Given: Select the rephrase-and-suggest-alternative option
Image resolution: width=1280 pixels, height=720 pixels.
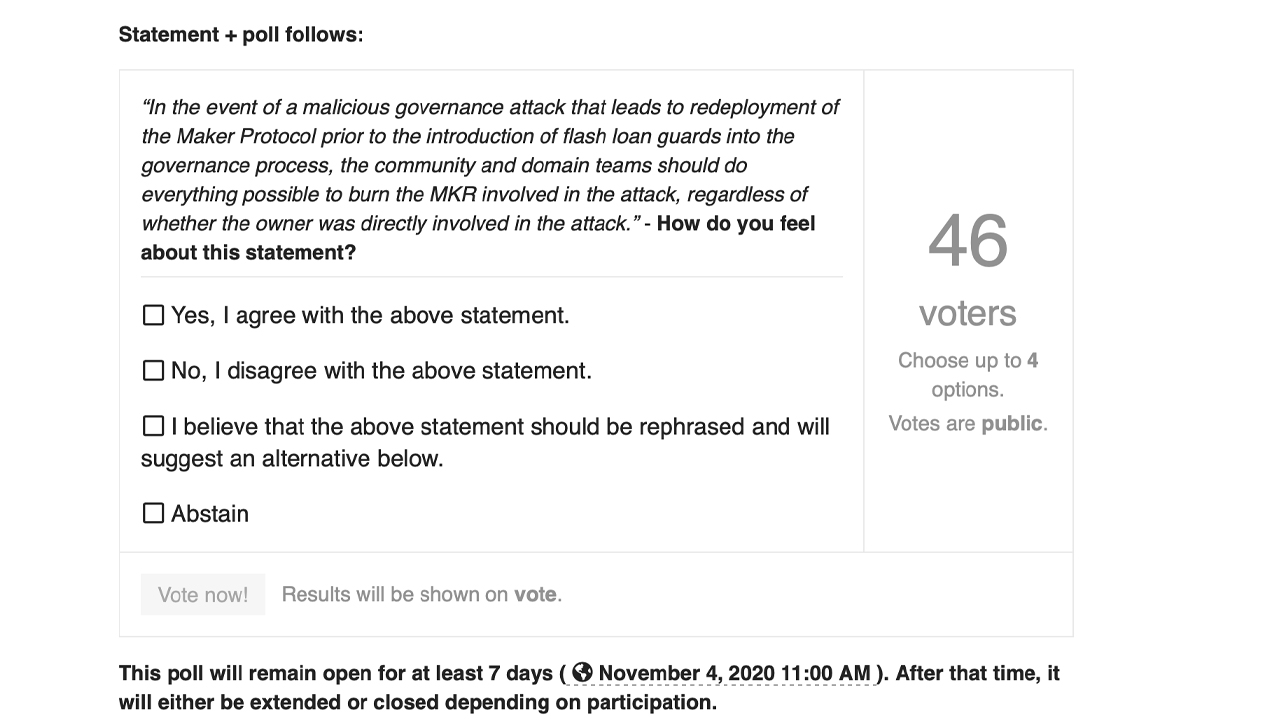Looking at the screenshot, I should (153, 426).
